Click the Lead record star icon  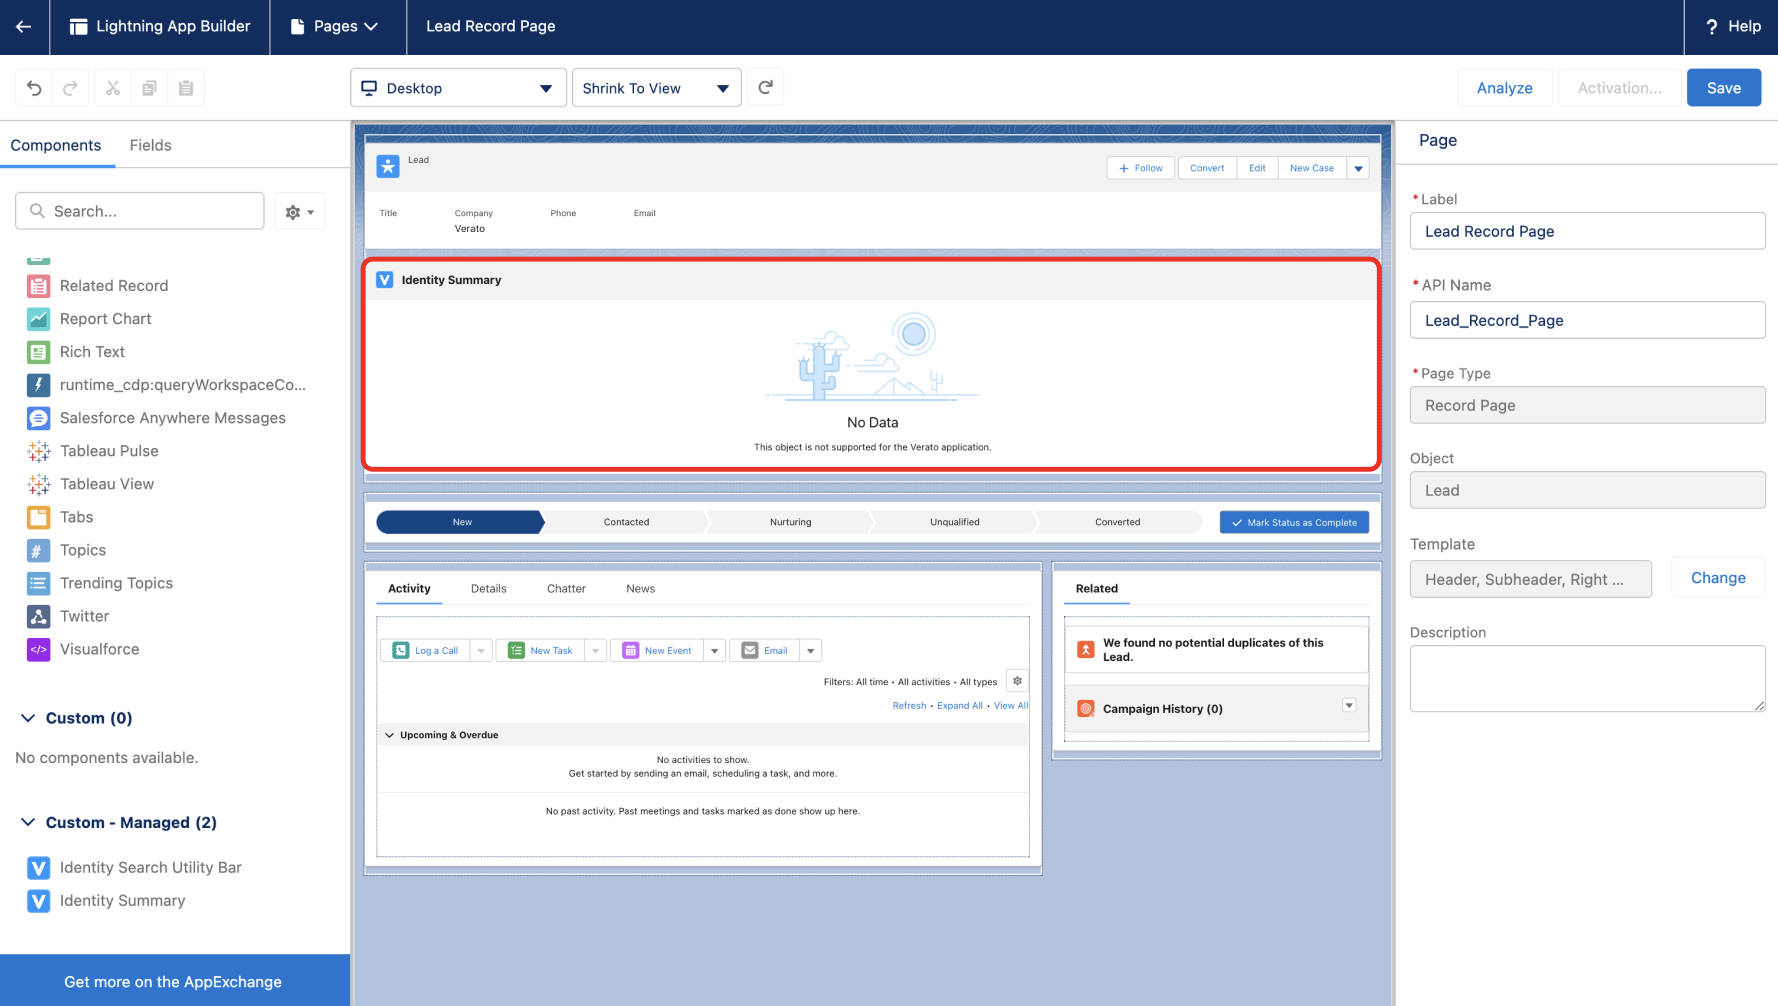[x=388, y=166]
